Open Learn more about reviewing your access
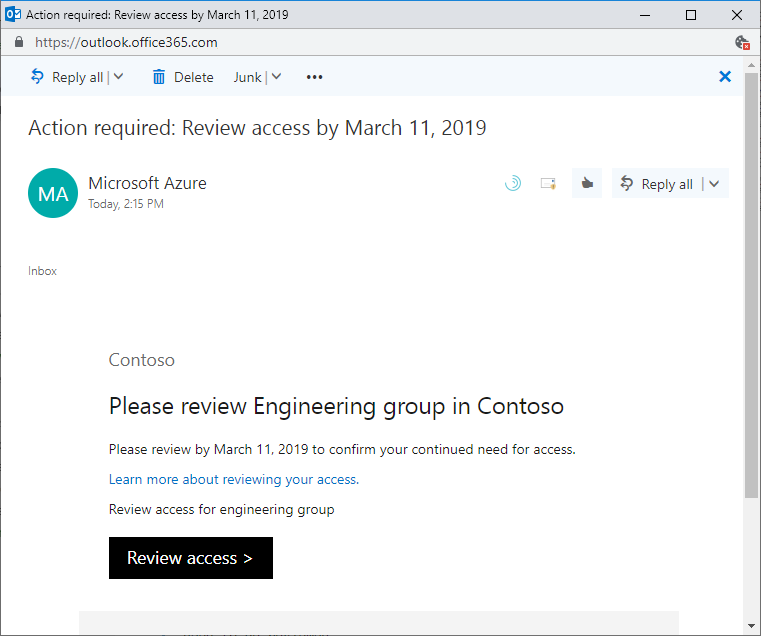Screen dimensions: 761x636 pos(233,479)
